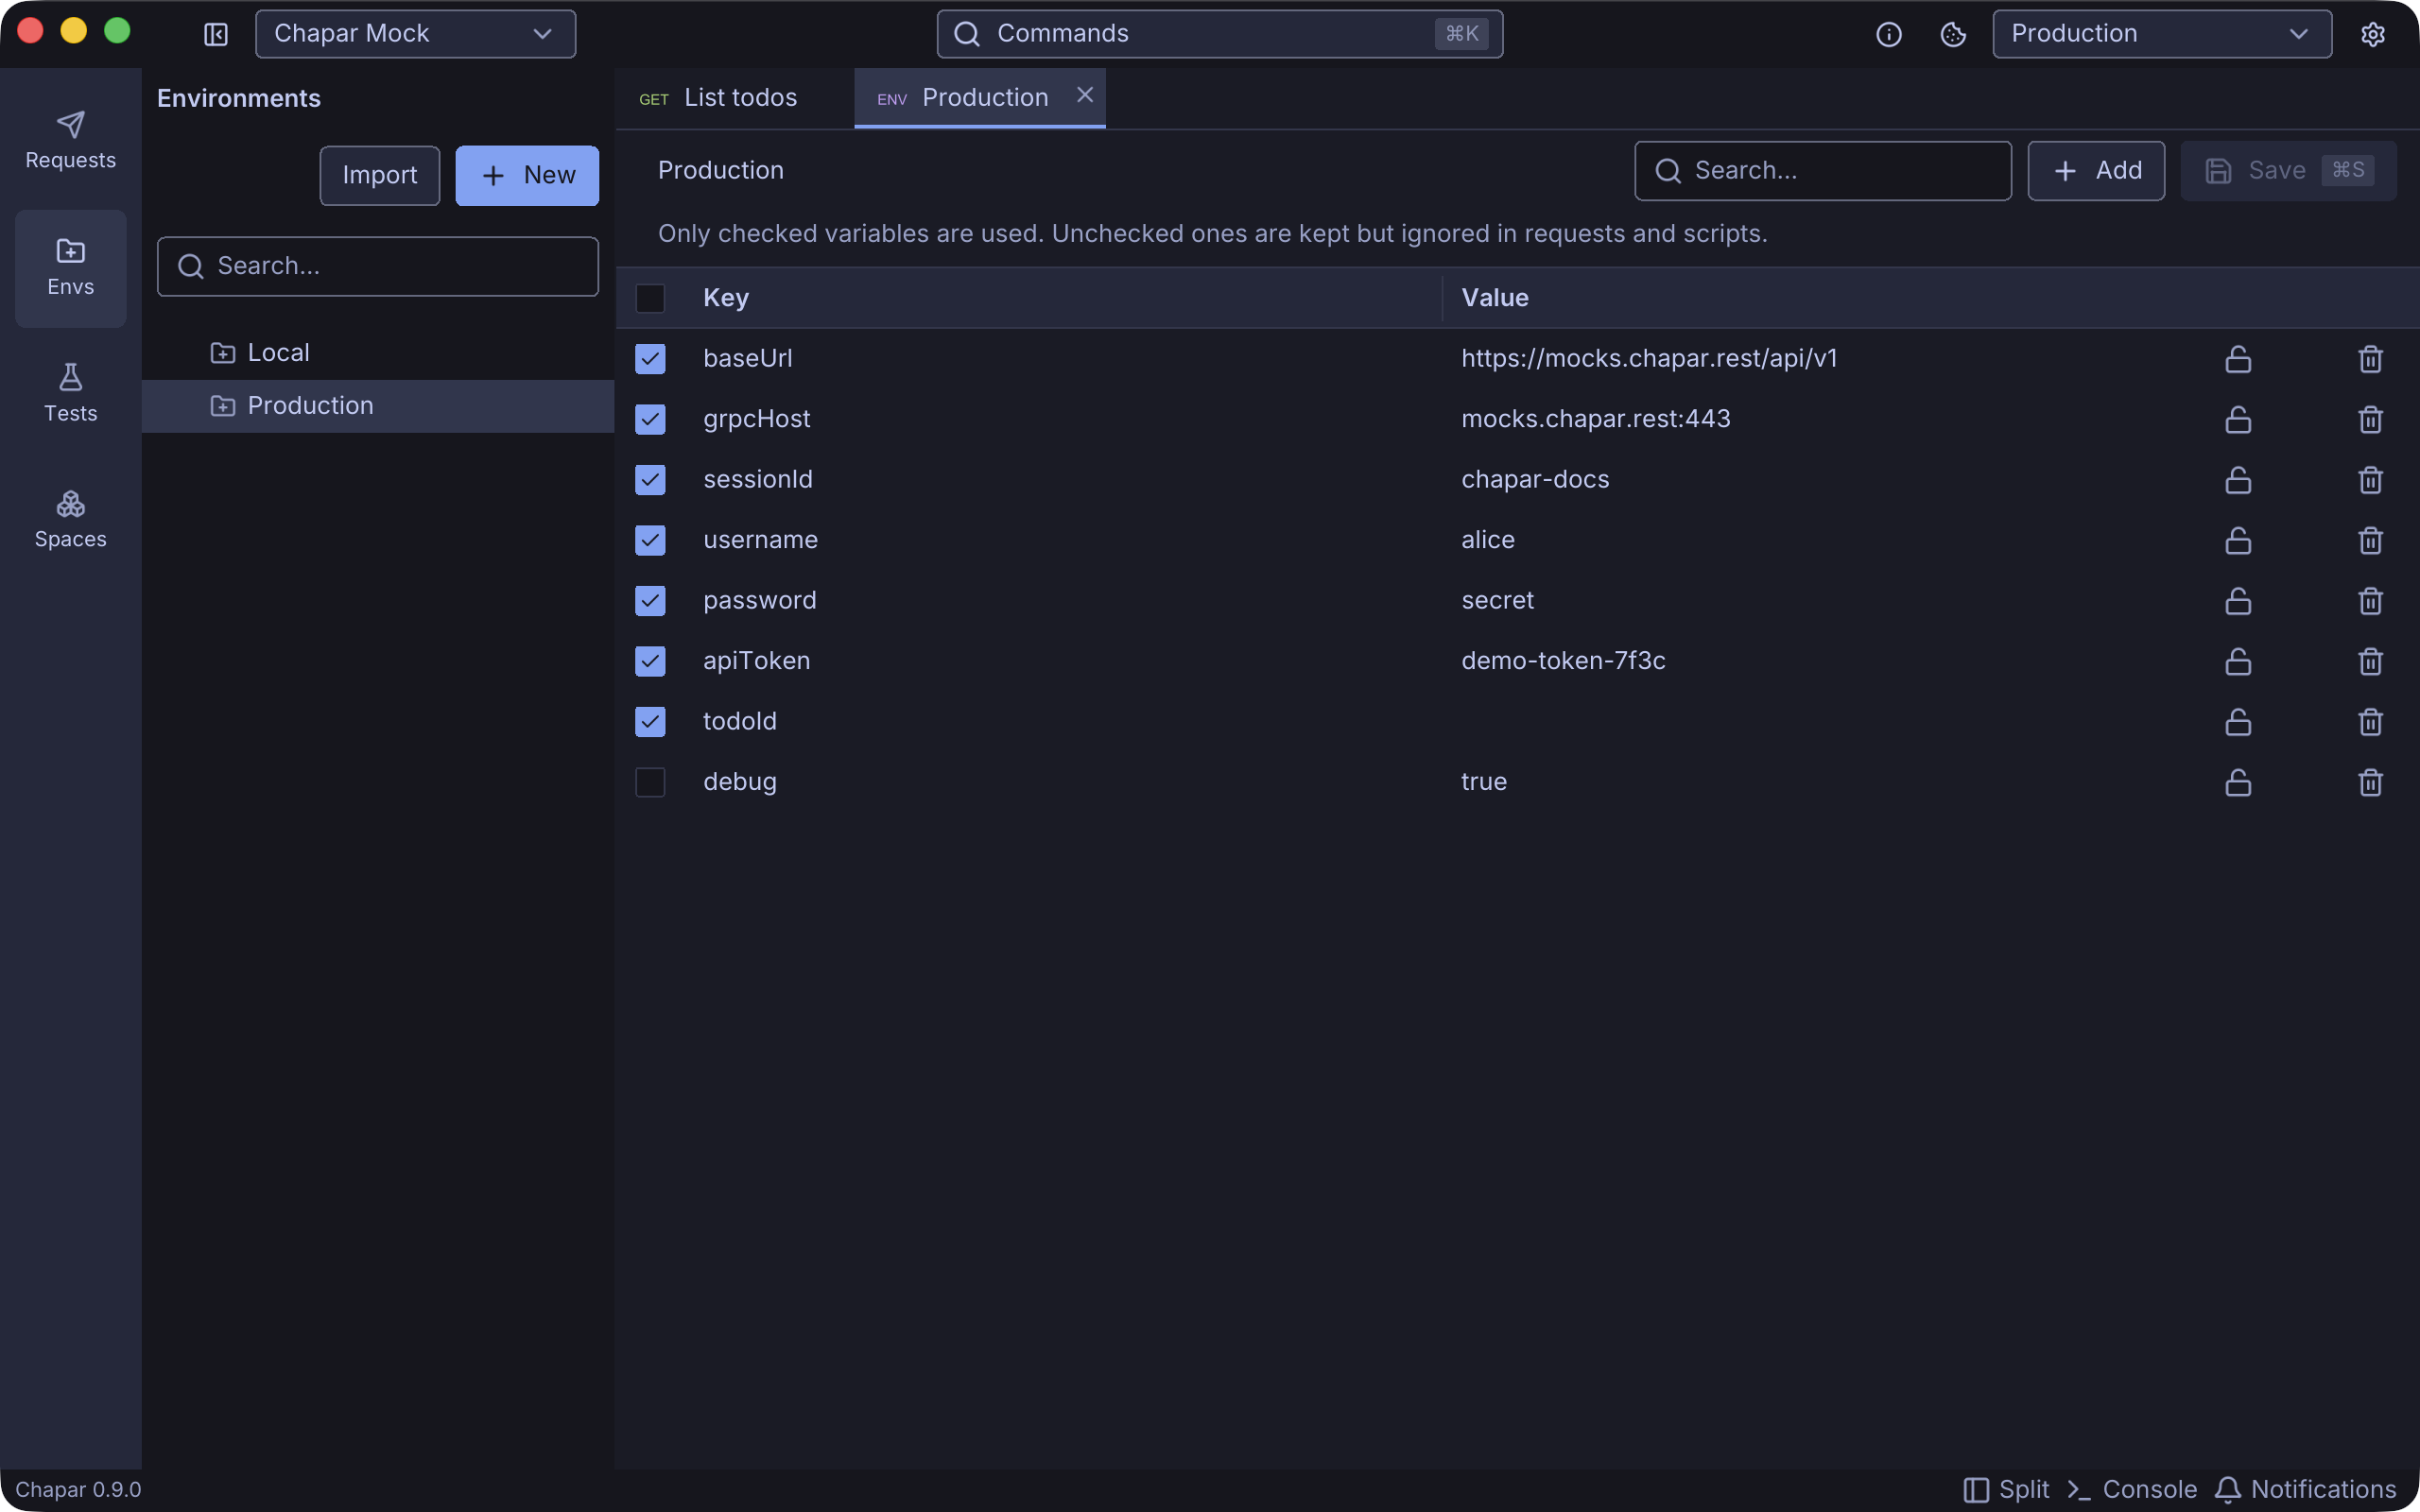This screenshot has width=2420, height=1512.
Task: Delete the username variable
Action: pyautogui.click(x=2370, y=540)
